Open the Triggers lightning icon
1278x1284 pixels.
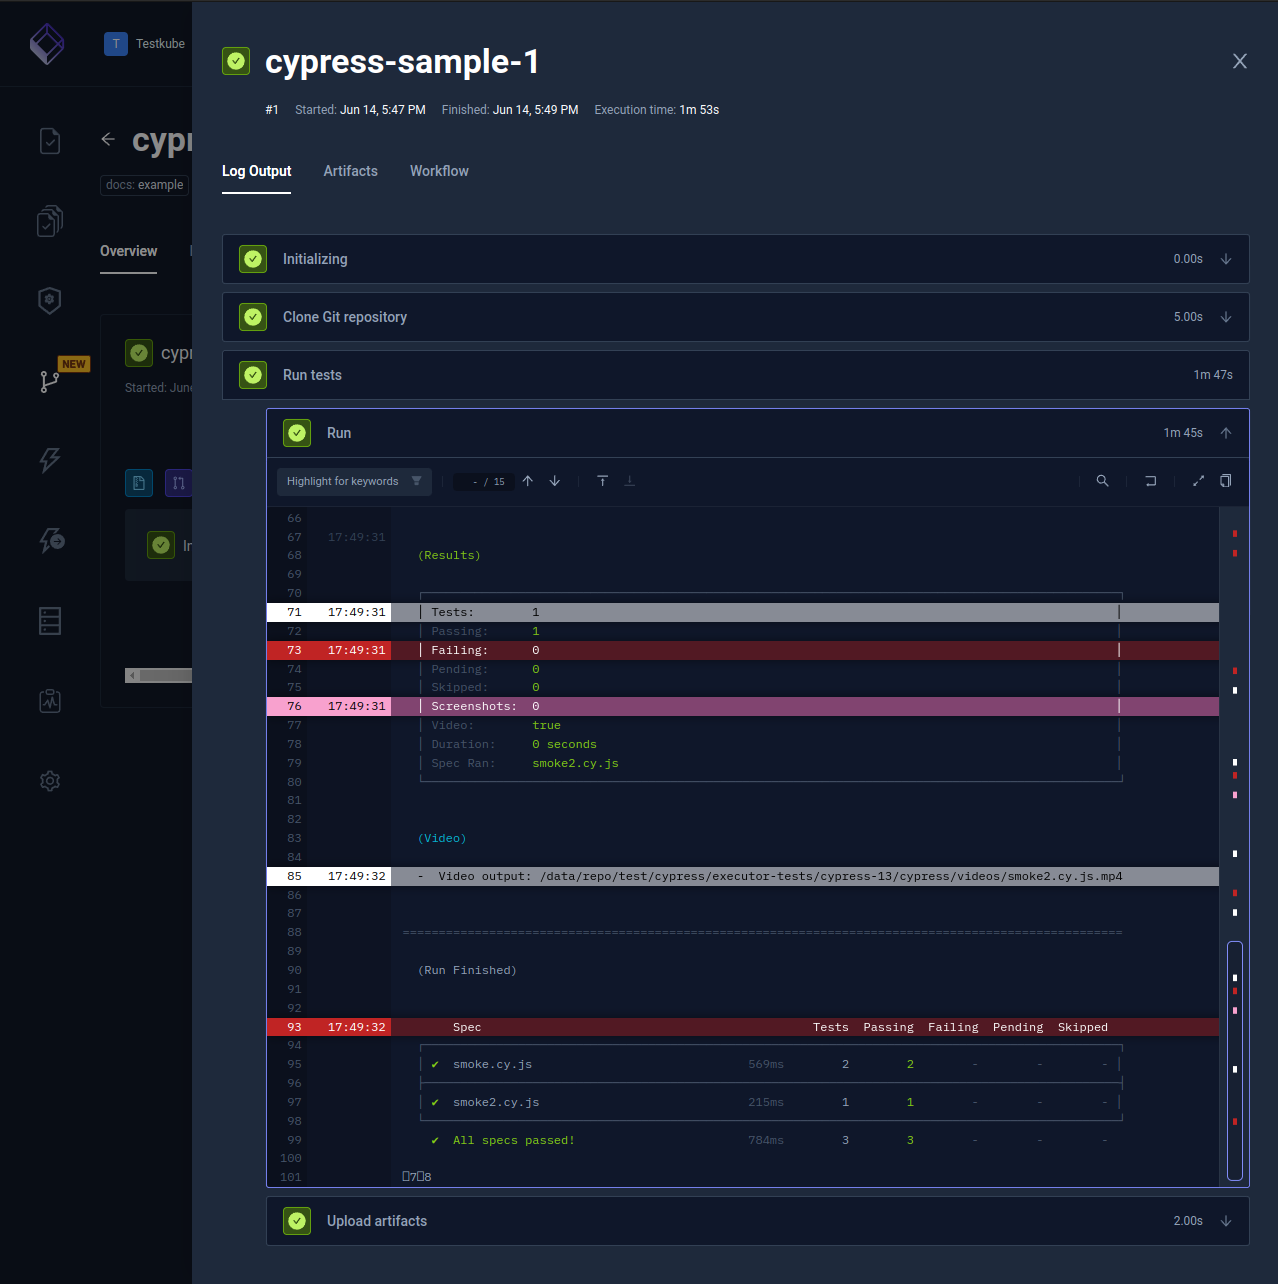pos(50,460)
